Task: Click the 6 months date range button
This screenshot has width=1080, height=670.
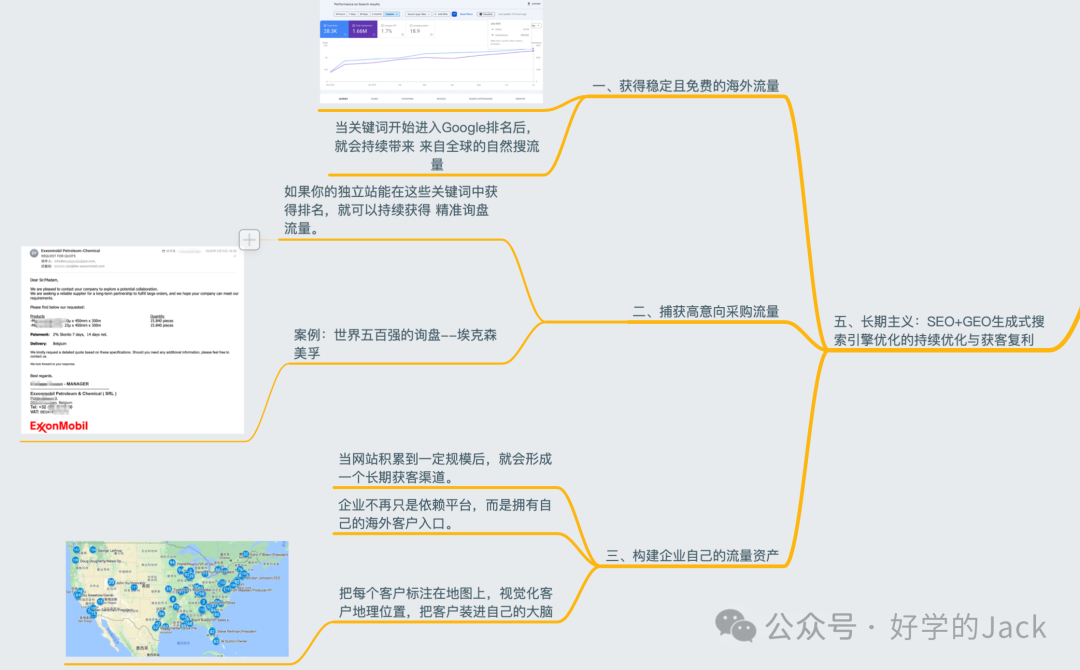Action: coord(375,14)
